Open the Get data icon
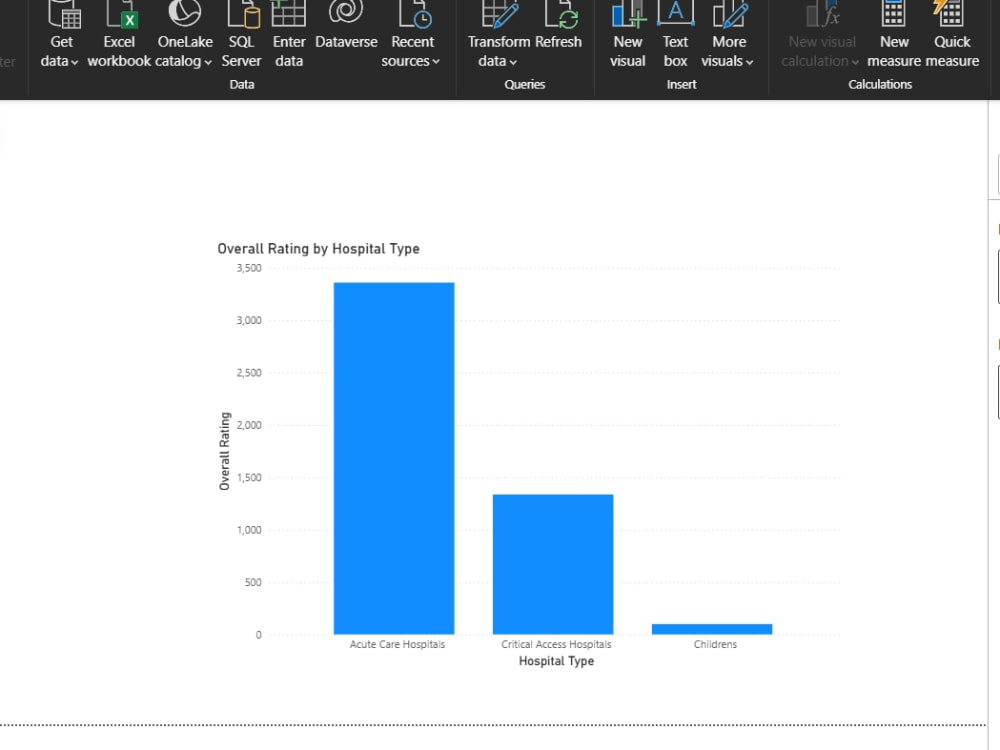 click(x=64, y=13)
